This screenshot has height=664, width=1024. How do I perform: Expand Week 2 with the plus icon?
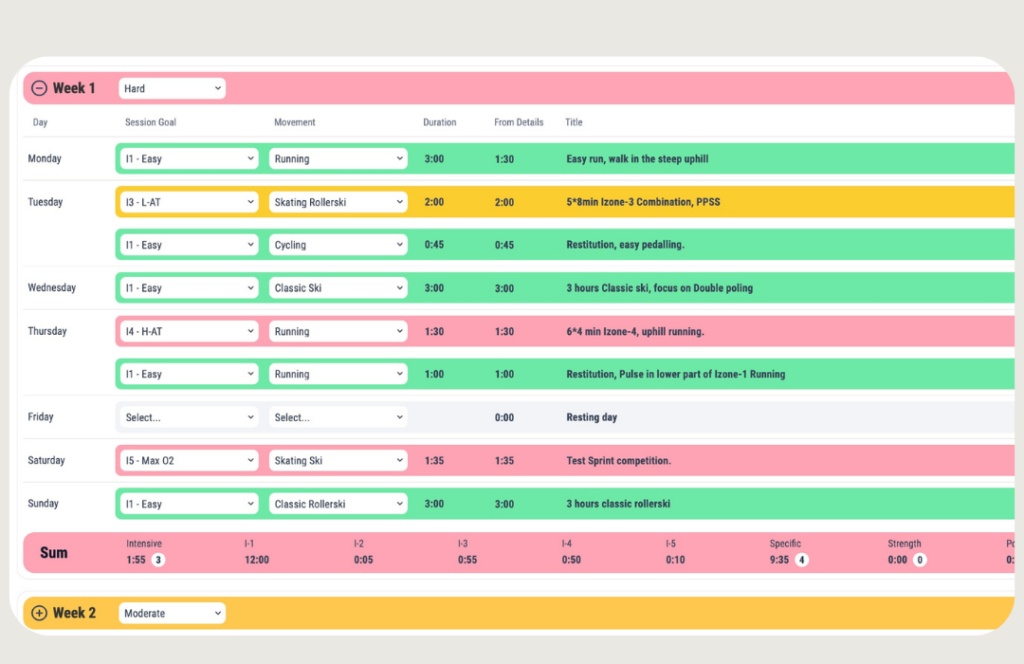(x=39, y=613)
